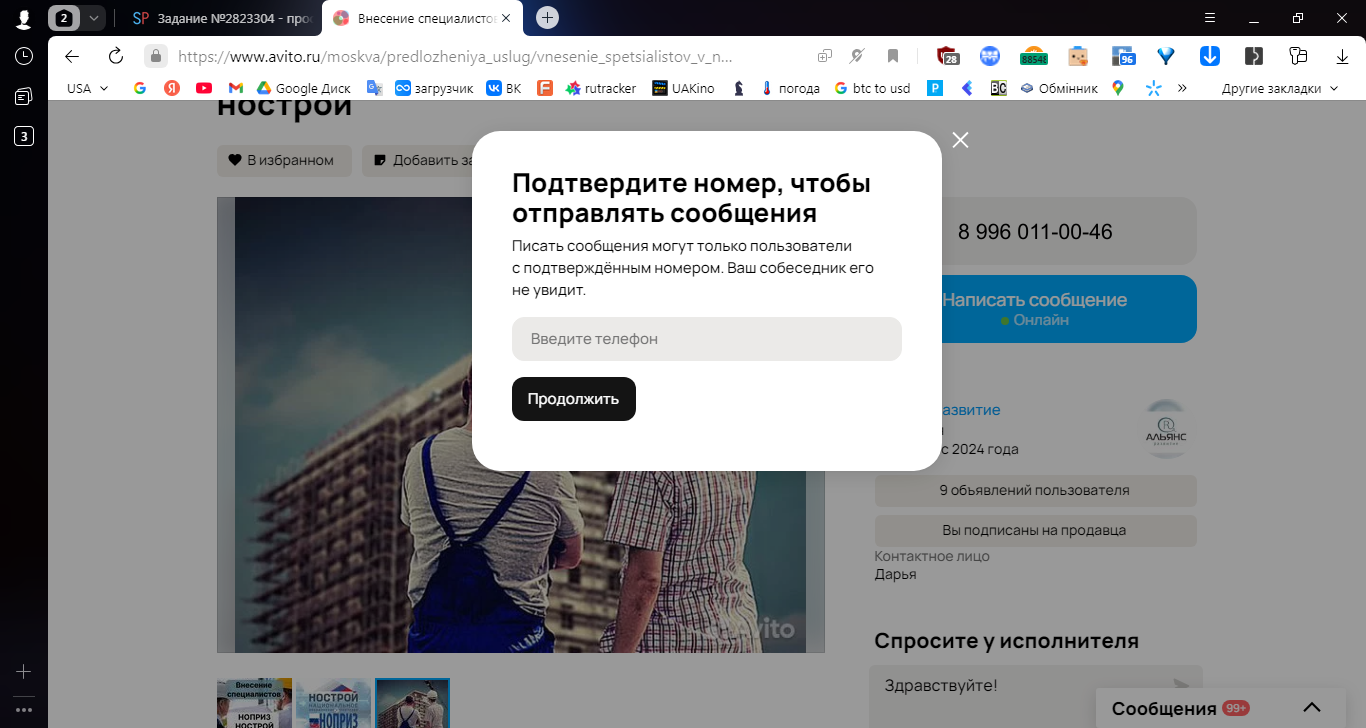This screenshot has width=1366, height=728.
Task: Click the 'Добавить за...' note button
Action: point(417,160)
